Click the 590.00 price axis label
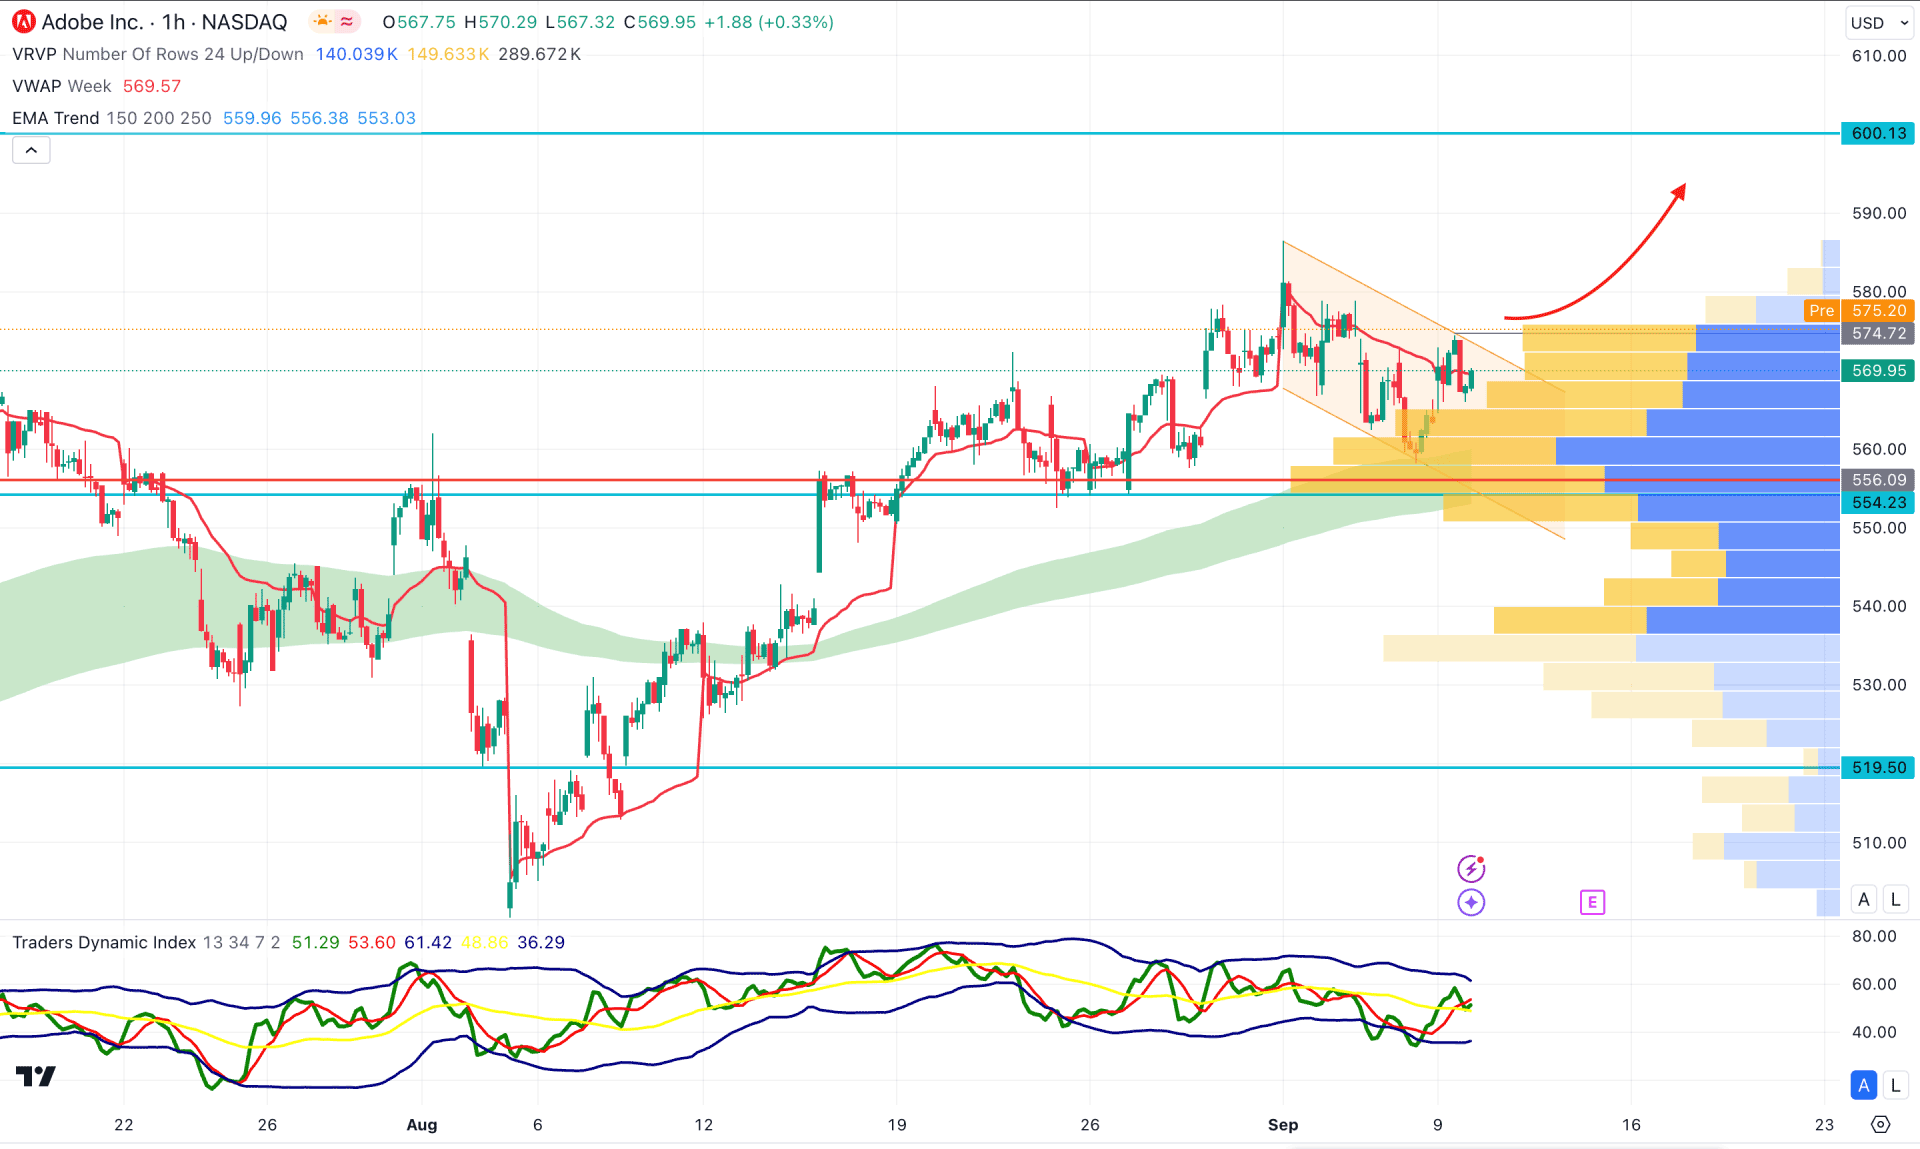This screenshot has height=1149, width=1920. (x=1879, y=213)
